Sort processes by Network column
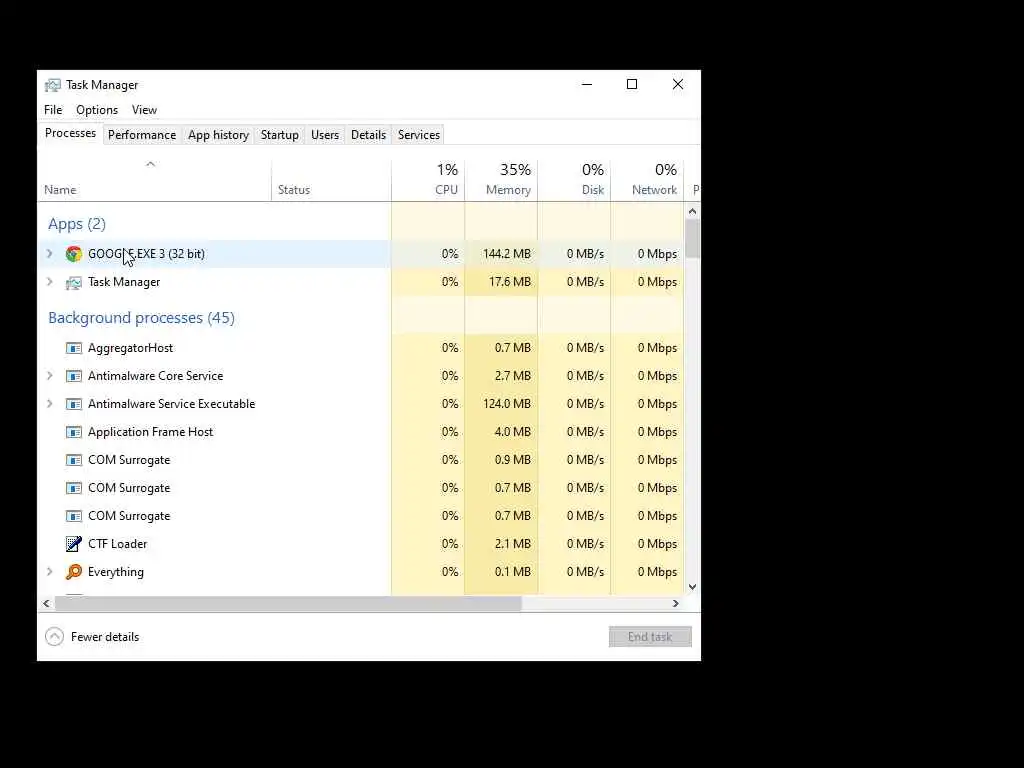The width and height of the screenshot is (1024, 768). pos(647,180)
